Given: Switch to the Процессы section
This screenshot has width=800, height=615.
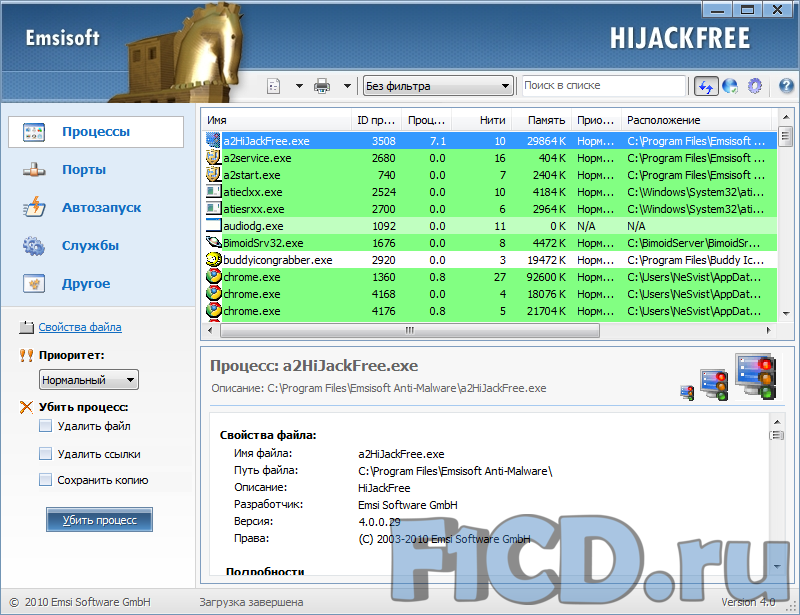Looking at the screenshot, I should [96, 132].
